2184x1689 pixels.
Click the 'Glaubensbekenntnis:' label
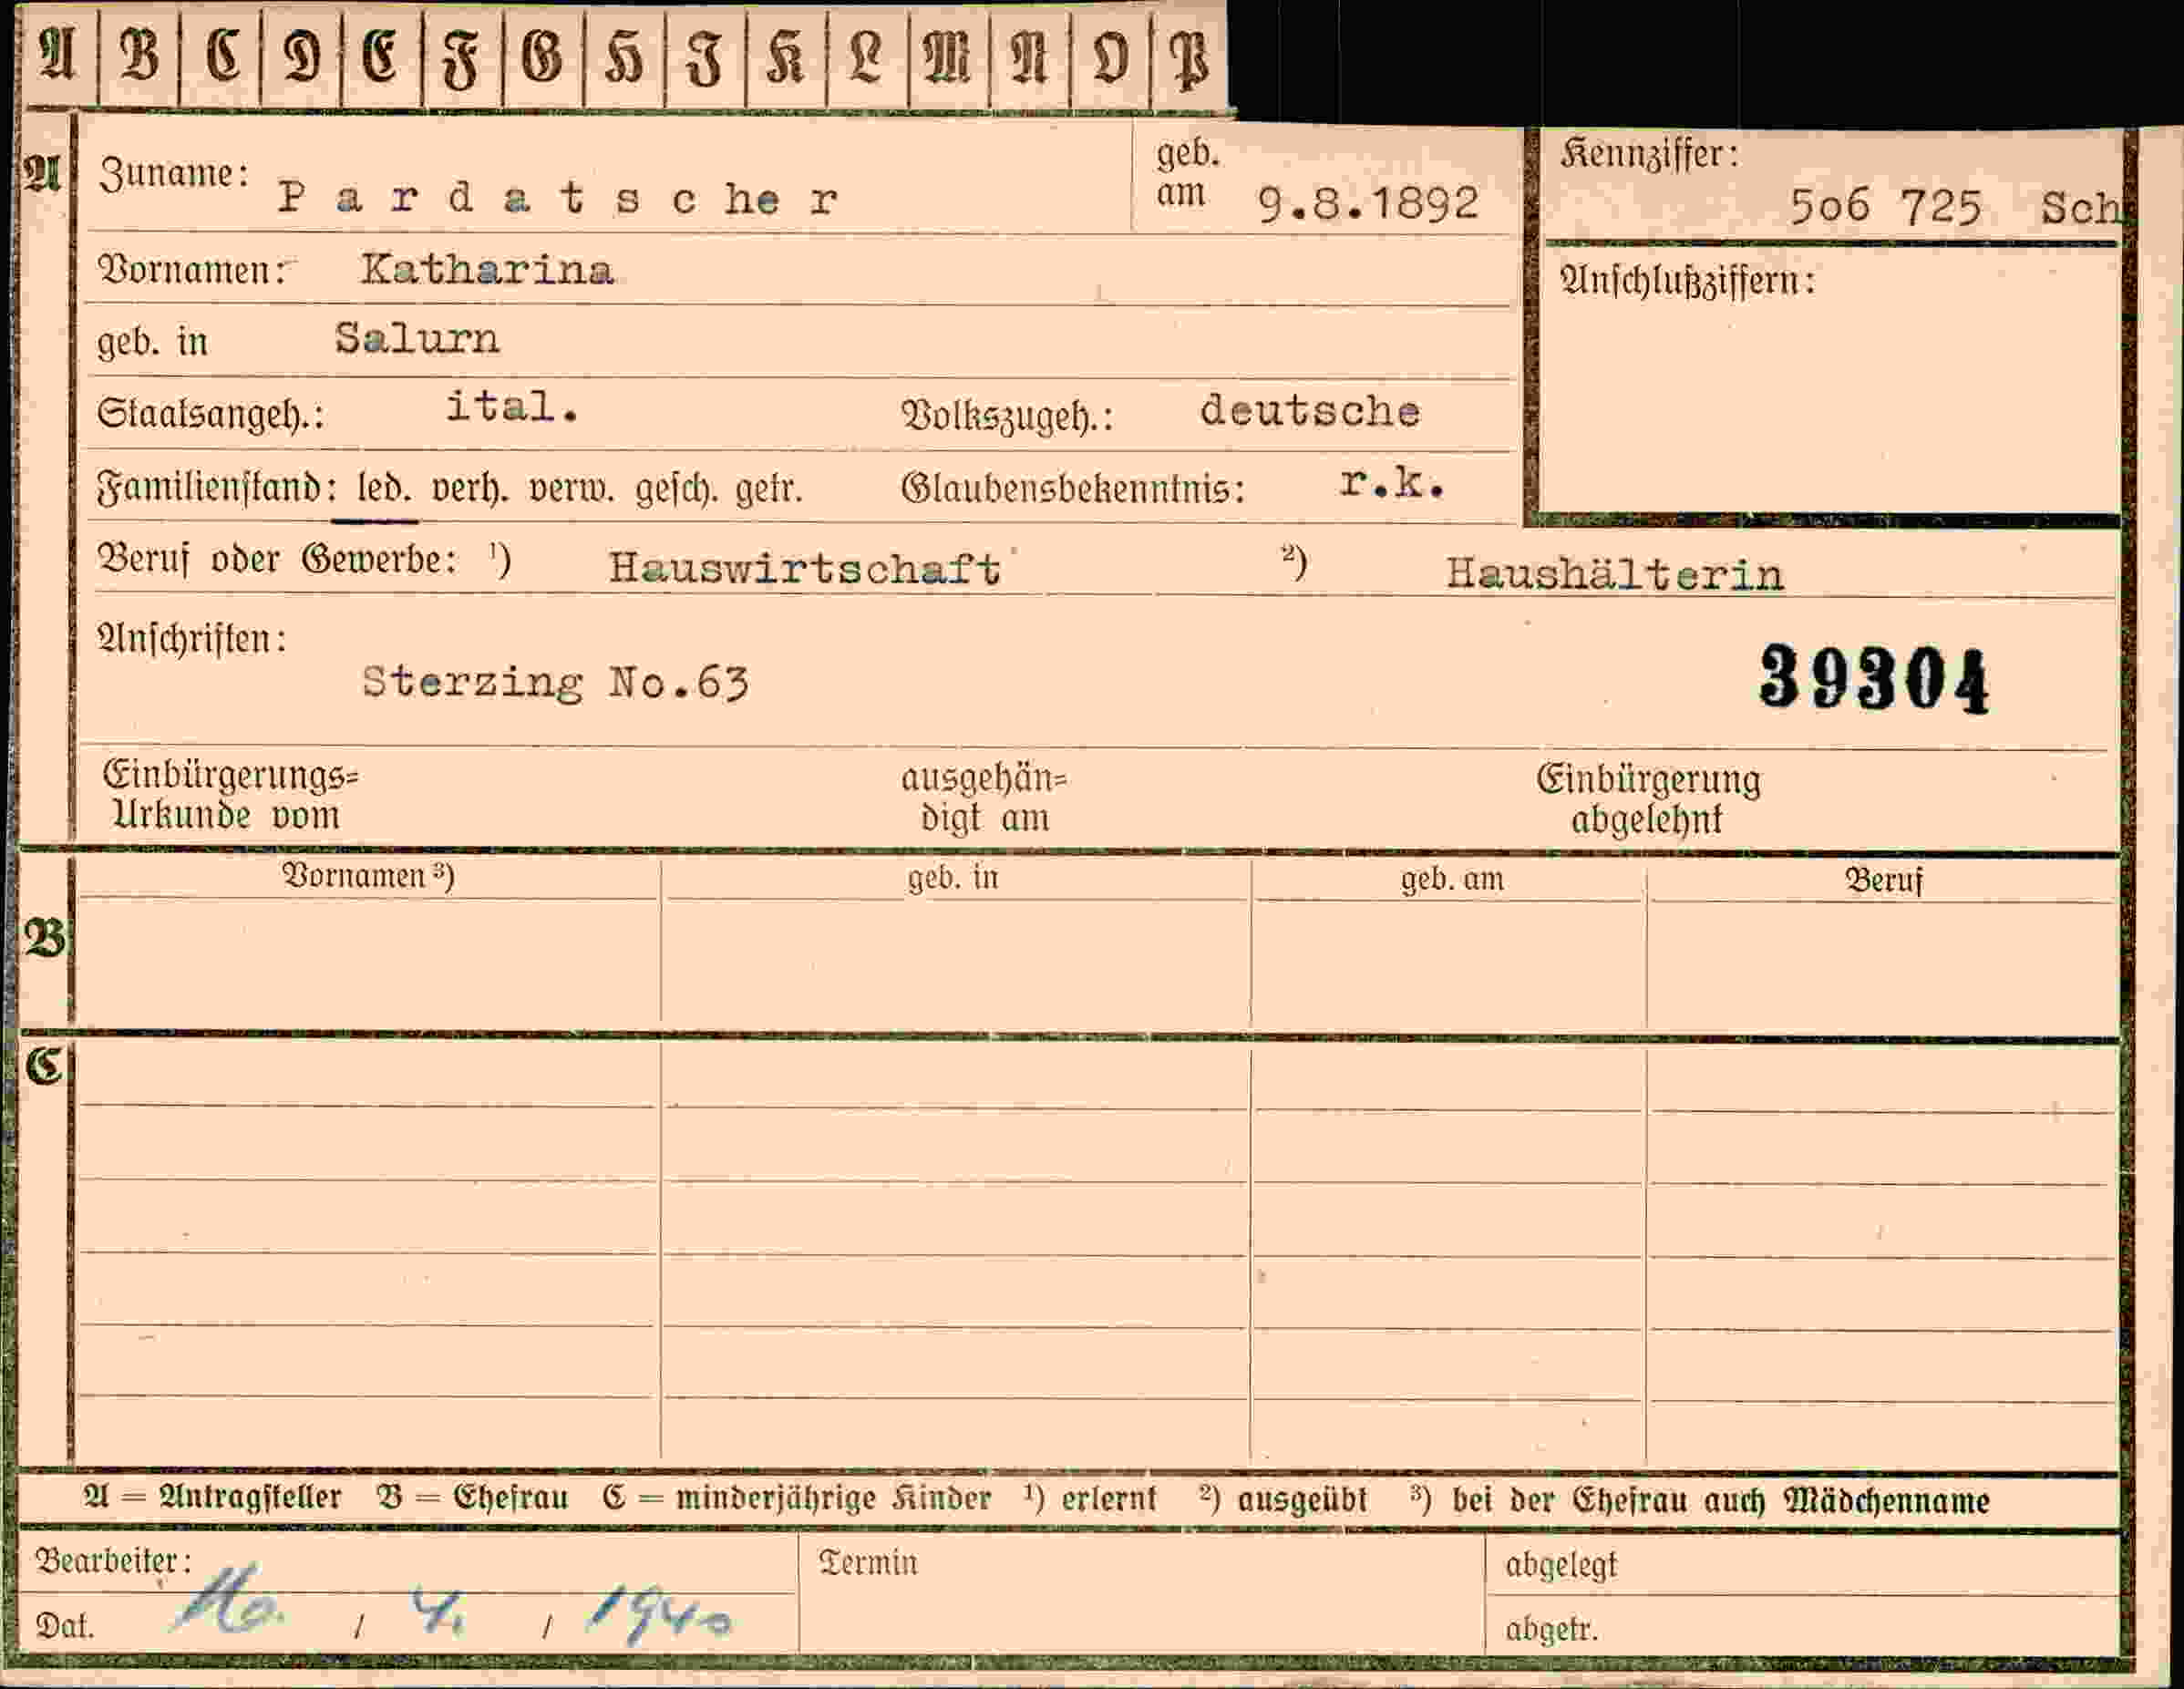[1073, 489]
